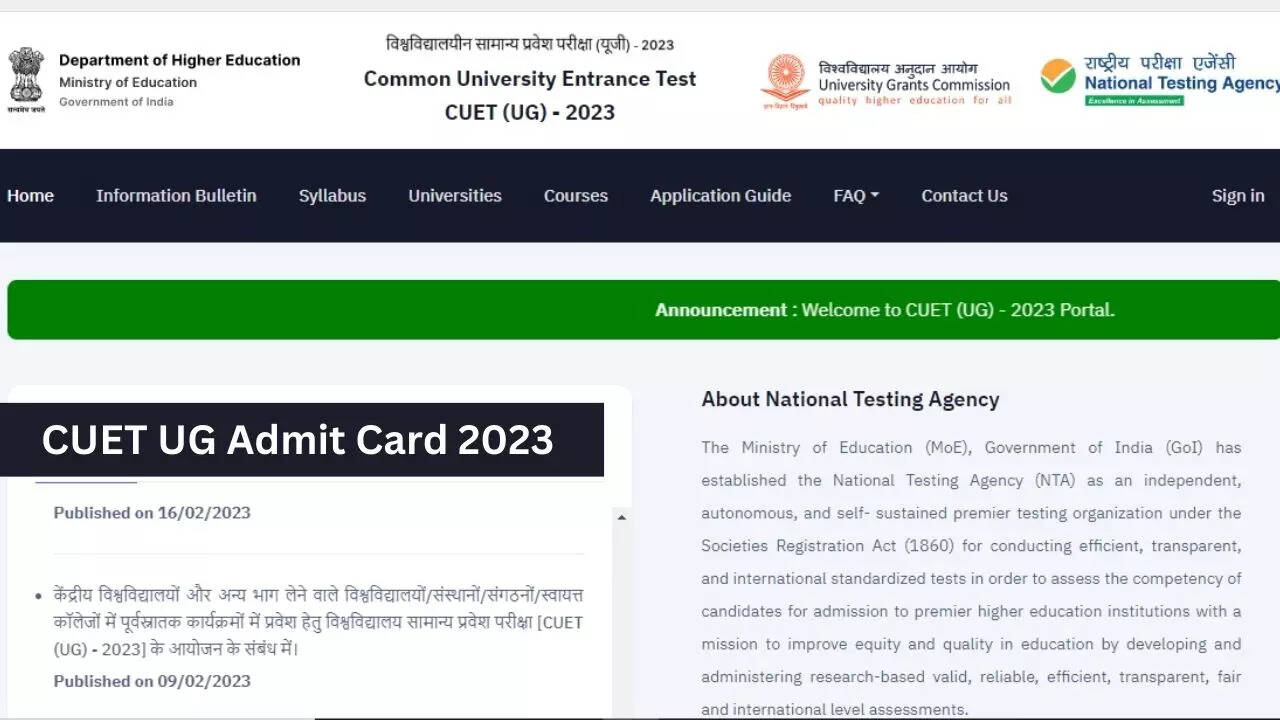Click the National Testing Agency checkmark logo
This screenshot has height=720, width=1280.
click(x=1058, y=77)
